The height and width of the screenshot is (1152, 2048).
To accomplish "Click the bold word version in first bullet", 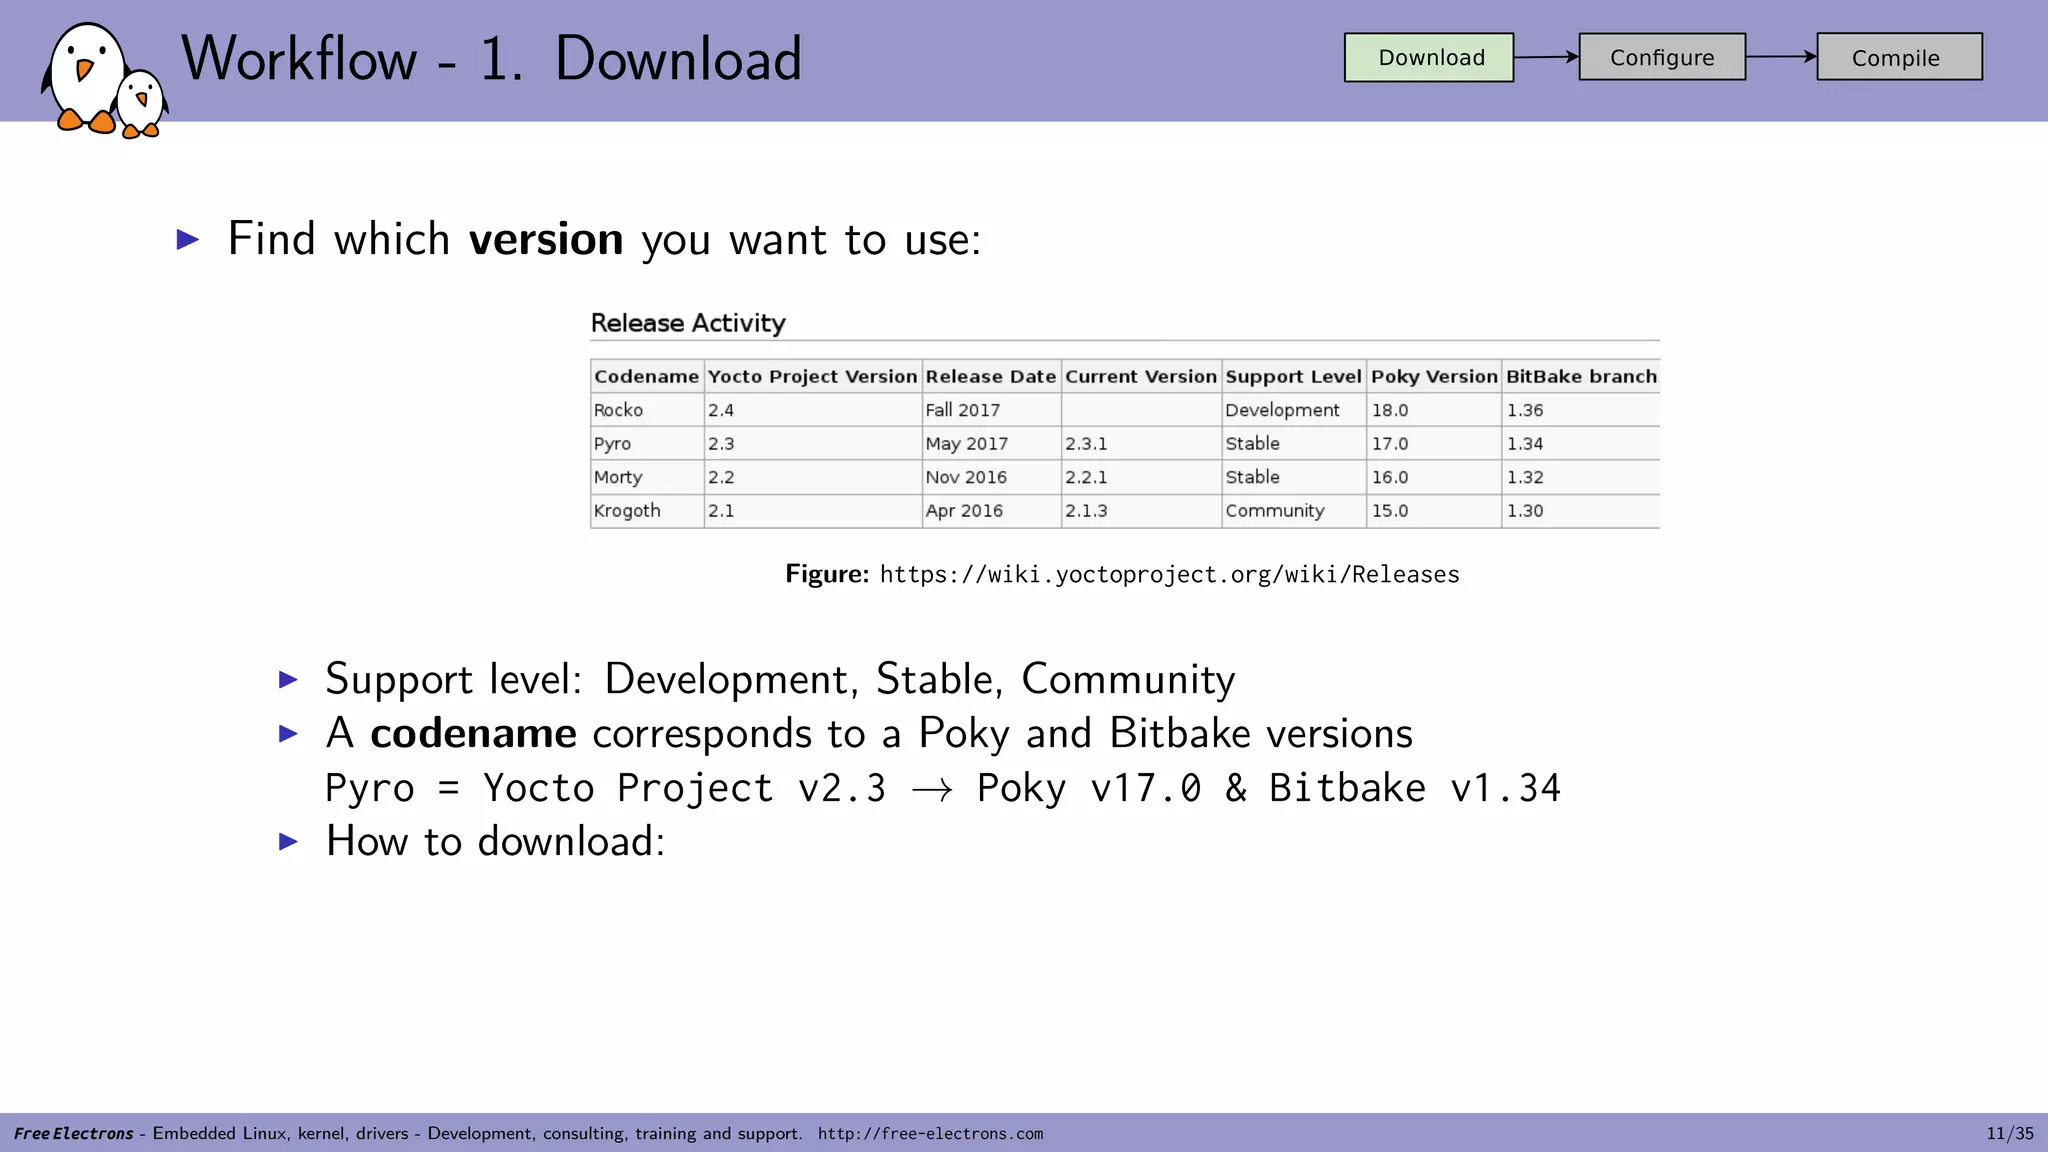I will pos(546,240).
